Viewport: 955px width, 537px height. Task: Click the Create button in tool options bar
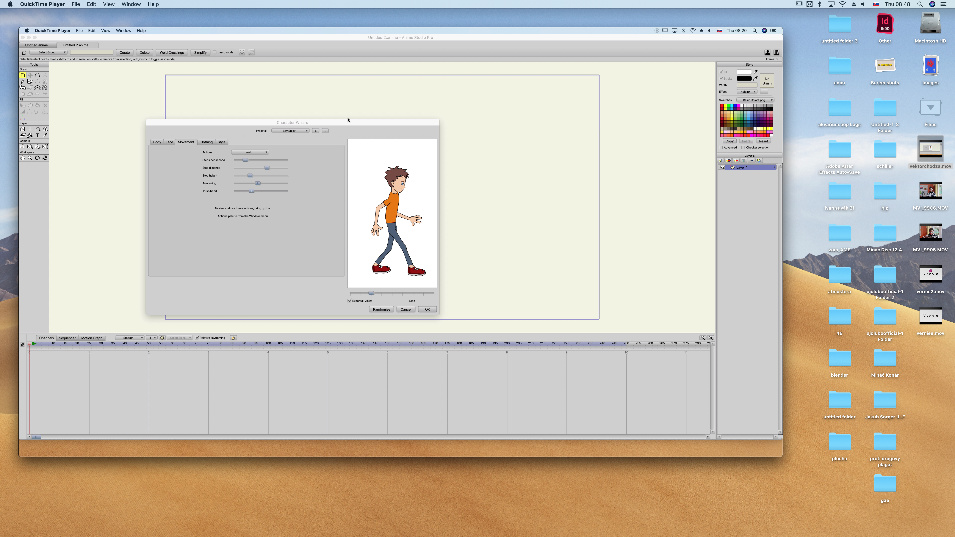124,52
